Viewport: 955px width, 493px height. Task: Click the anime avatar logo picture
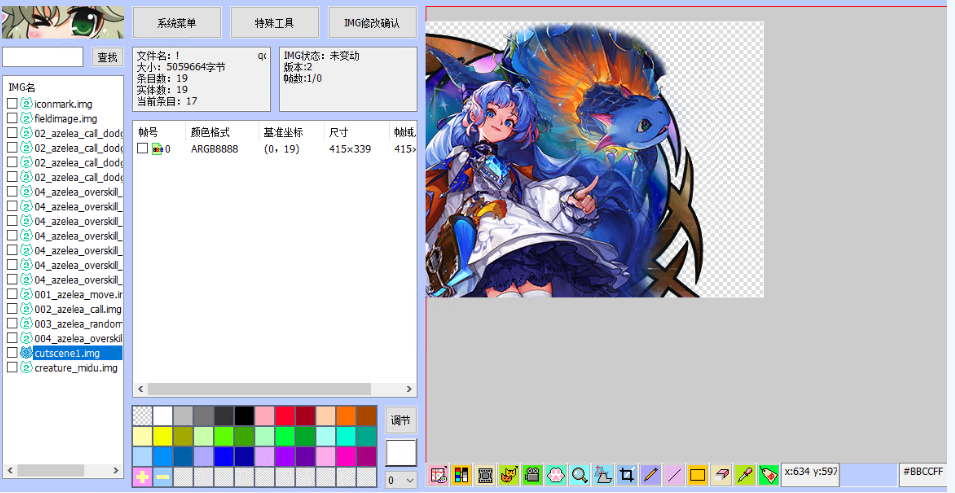click(62, 22)
